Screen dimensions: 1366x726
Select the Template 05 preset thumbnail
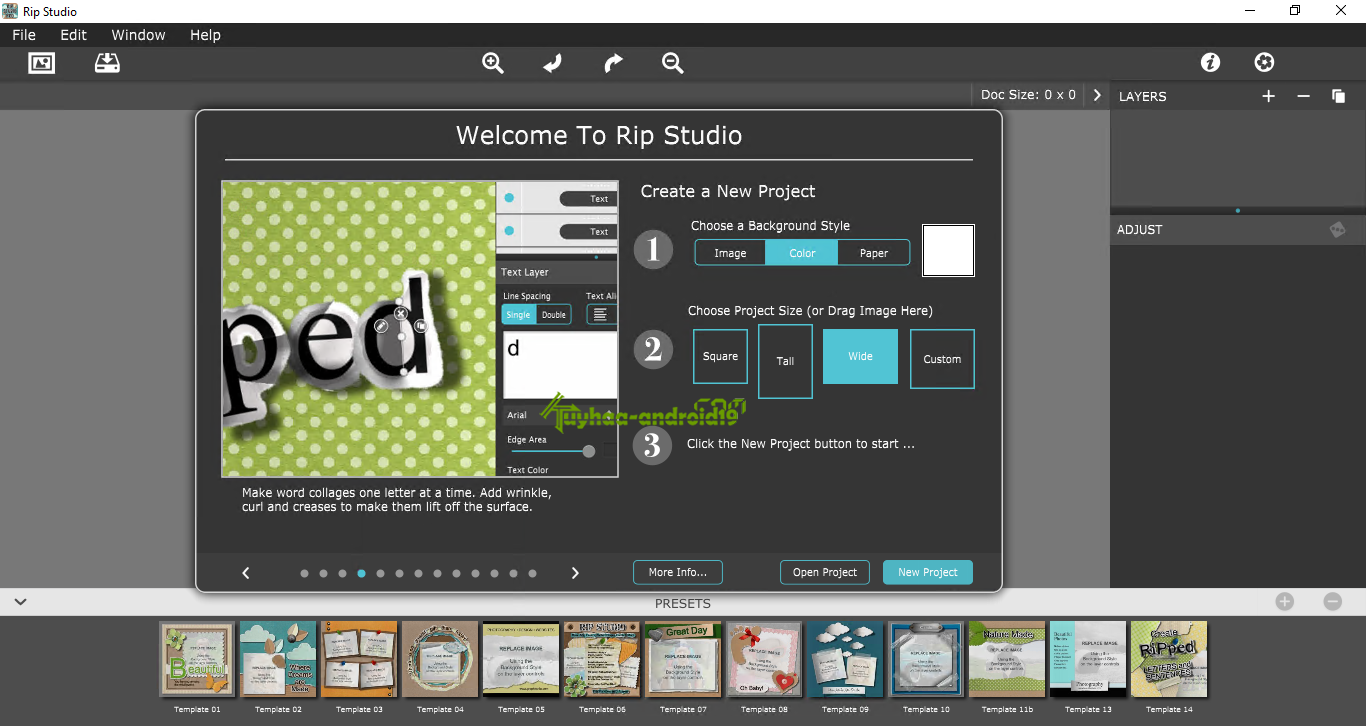[x=521, y=659]
